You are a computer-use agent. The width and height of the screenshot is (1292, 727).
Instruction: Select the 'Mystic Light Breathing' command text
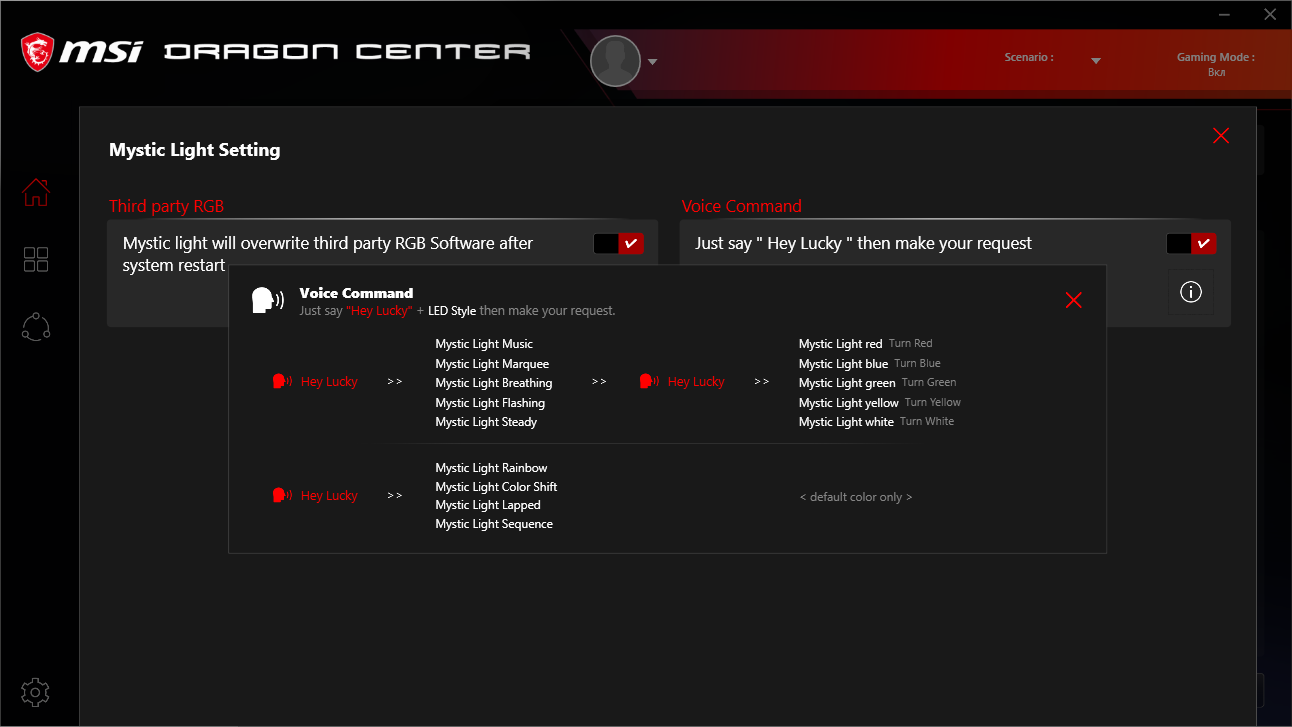[494, 383]
